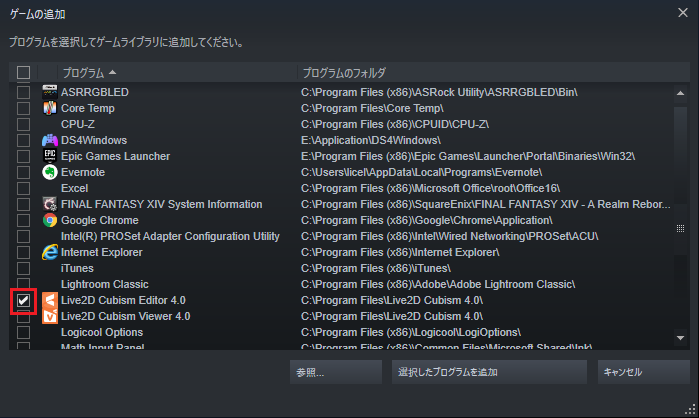Image resolution: width=699 pixels, height=418 pixels.
Task: Click the Live2D Cubism Editor icon
Action: click(49, 300)
